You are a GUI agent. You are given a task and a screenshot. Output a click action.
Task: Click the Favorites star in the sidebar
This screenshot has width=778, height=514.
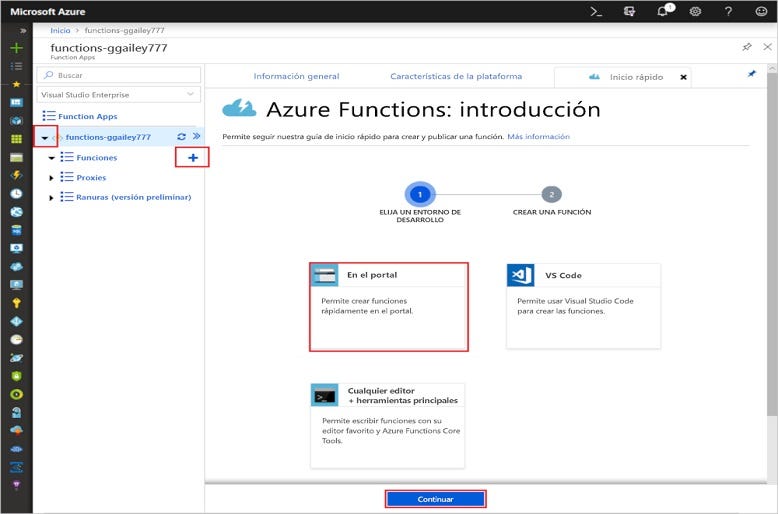[x=16, y=84]
